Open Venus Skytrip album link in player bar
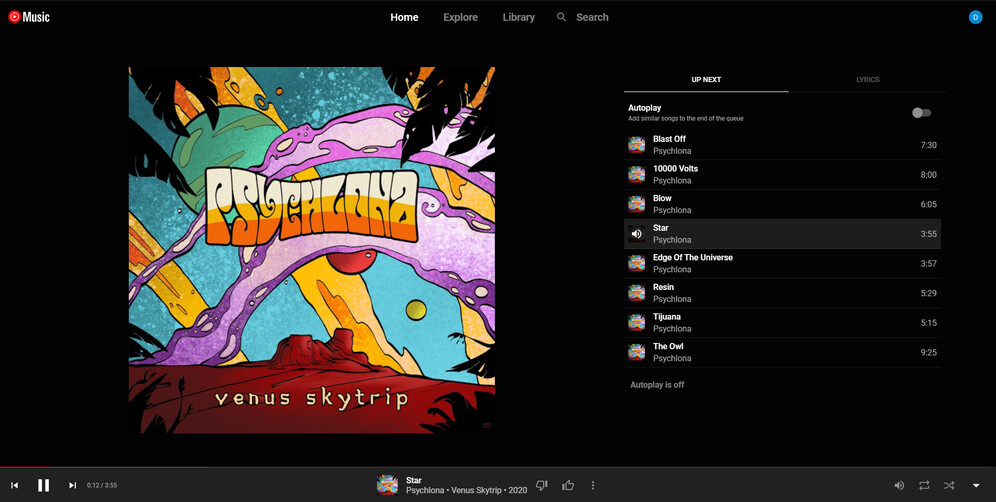Screen dimensions: 996x502 [476, 491]
